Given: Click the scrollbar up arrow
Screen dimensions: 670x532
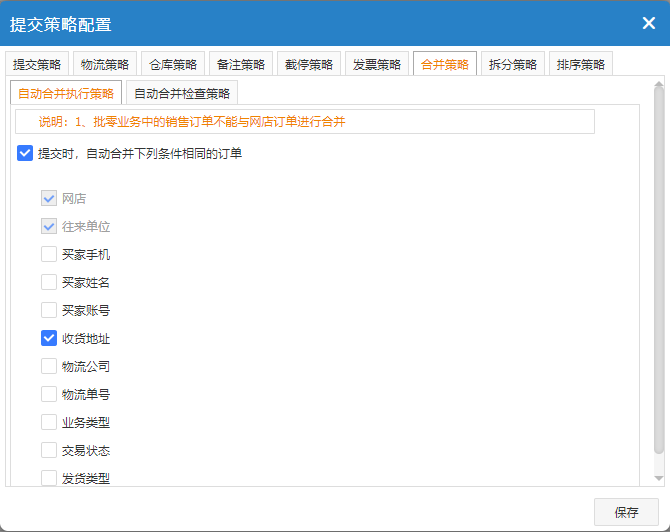Looking at the screenshot, I should (659, 84).
